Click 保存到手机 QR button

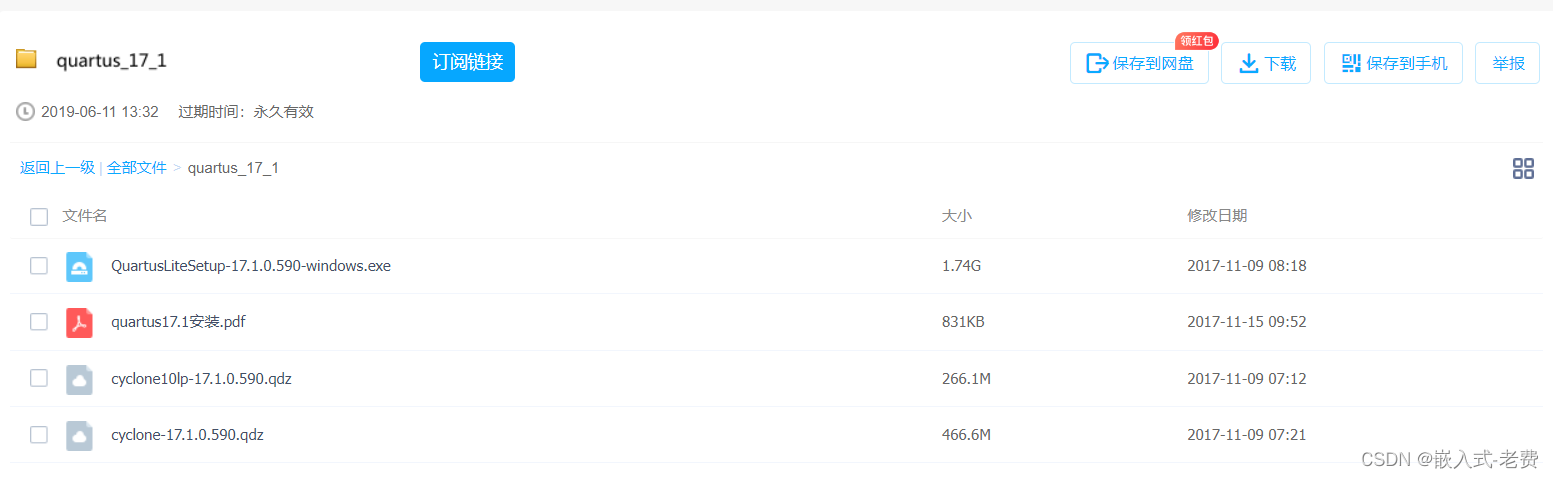point(1393,64)
